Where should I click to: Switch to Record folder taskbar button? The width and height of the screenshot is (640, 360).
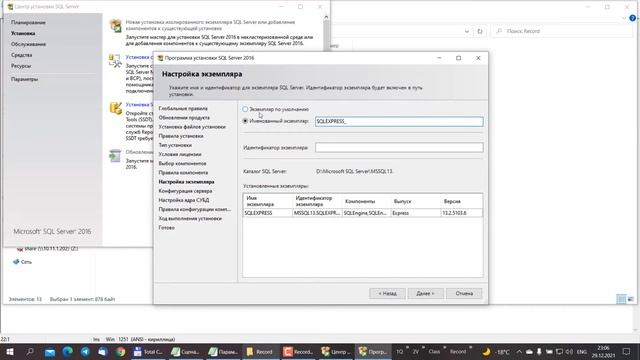click(x=260, y=351)
